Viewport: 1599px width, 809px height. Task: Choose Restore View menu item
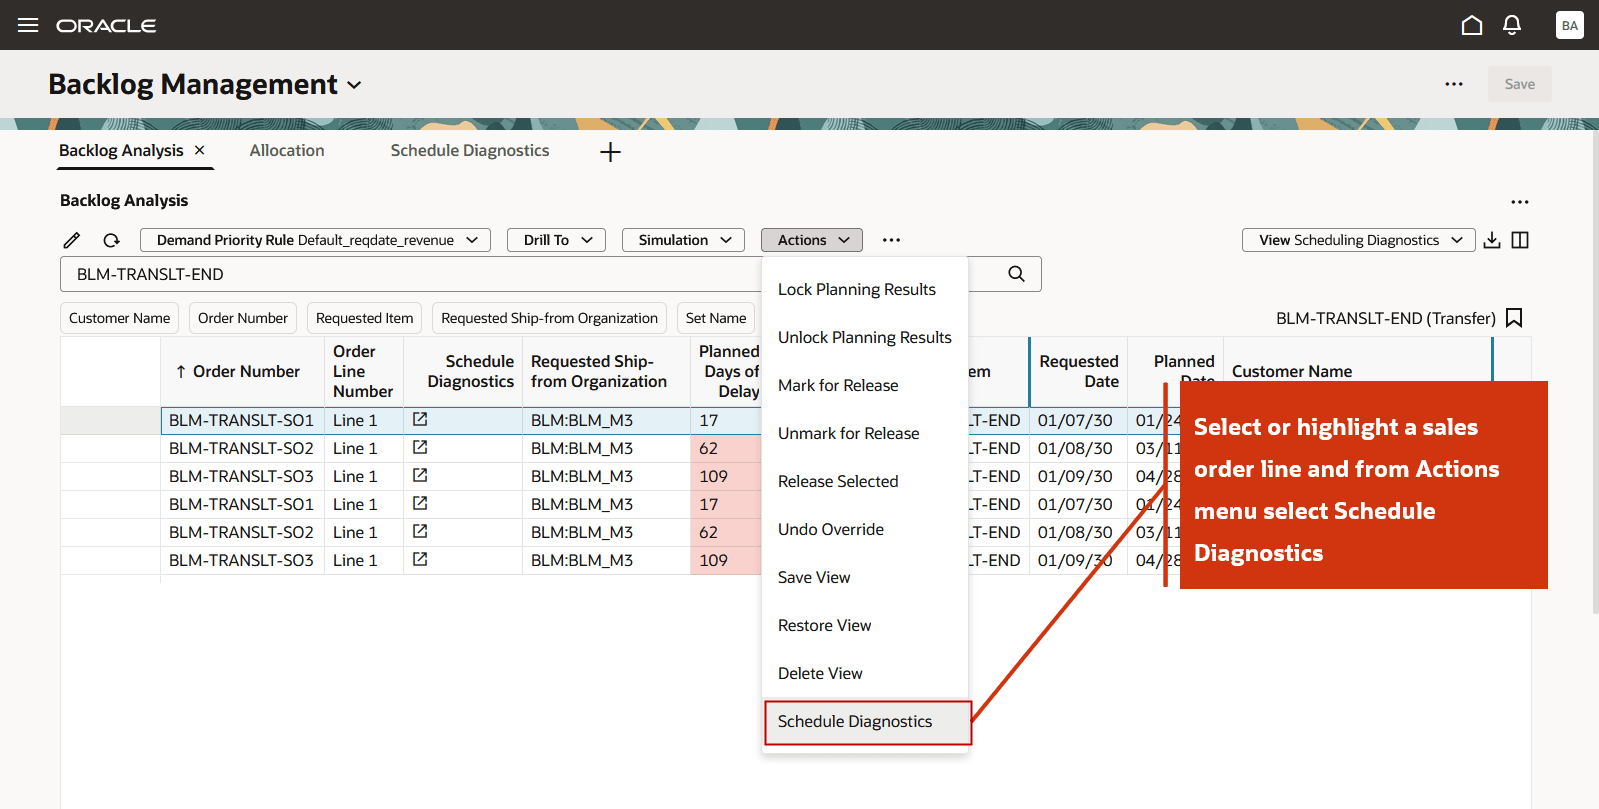pyautogui.click(x=865, y=625)
